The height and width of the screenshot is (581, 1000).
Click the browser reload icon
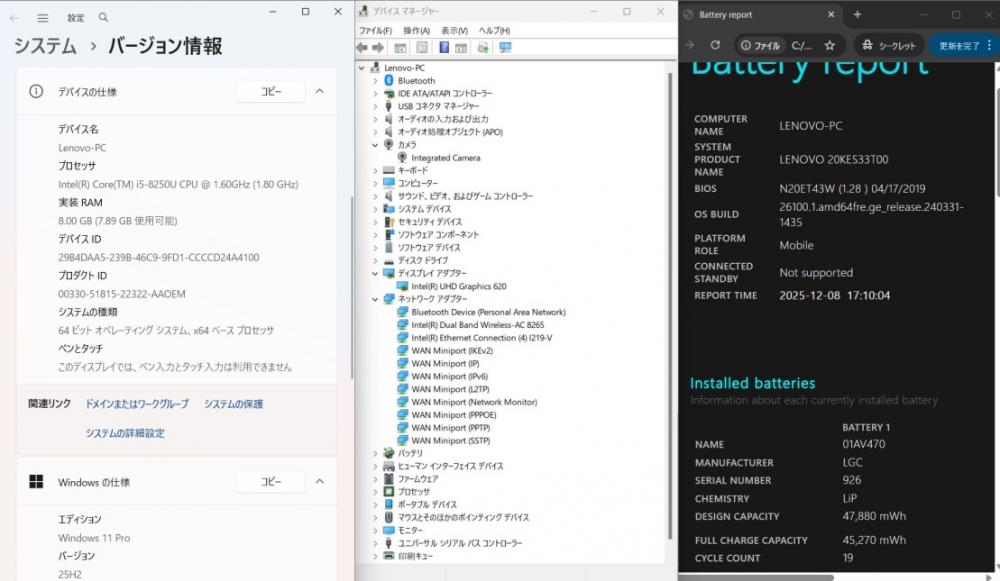716,45
